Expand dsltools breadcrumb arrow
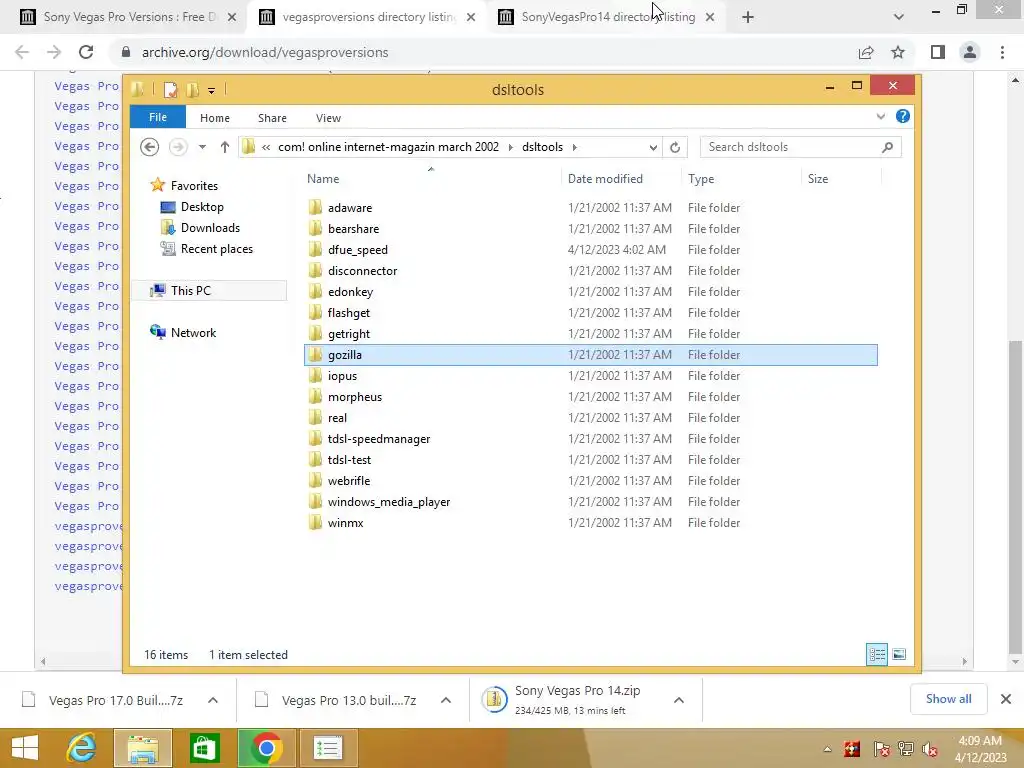Viewport: 1024px width, 768px height. point(575,147)
